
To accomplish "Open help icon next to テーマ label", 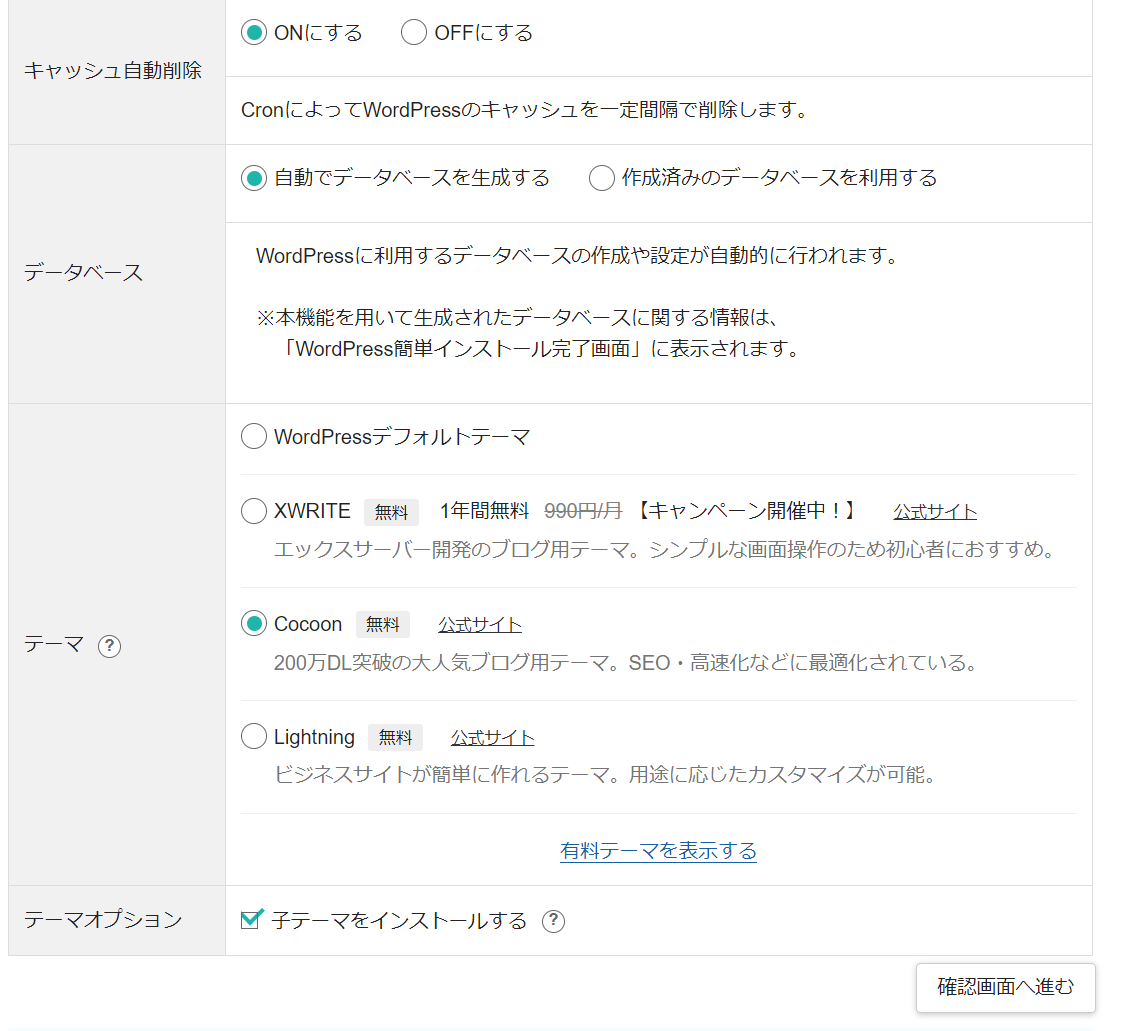I will pyautogui.click(x=109, y=646).
